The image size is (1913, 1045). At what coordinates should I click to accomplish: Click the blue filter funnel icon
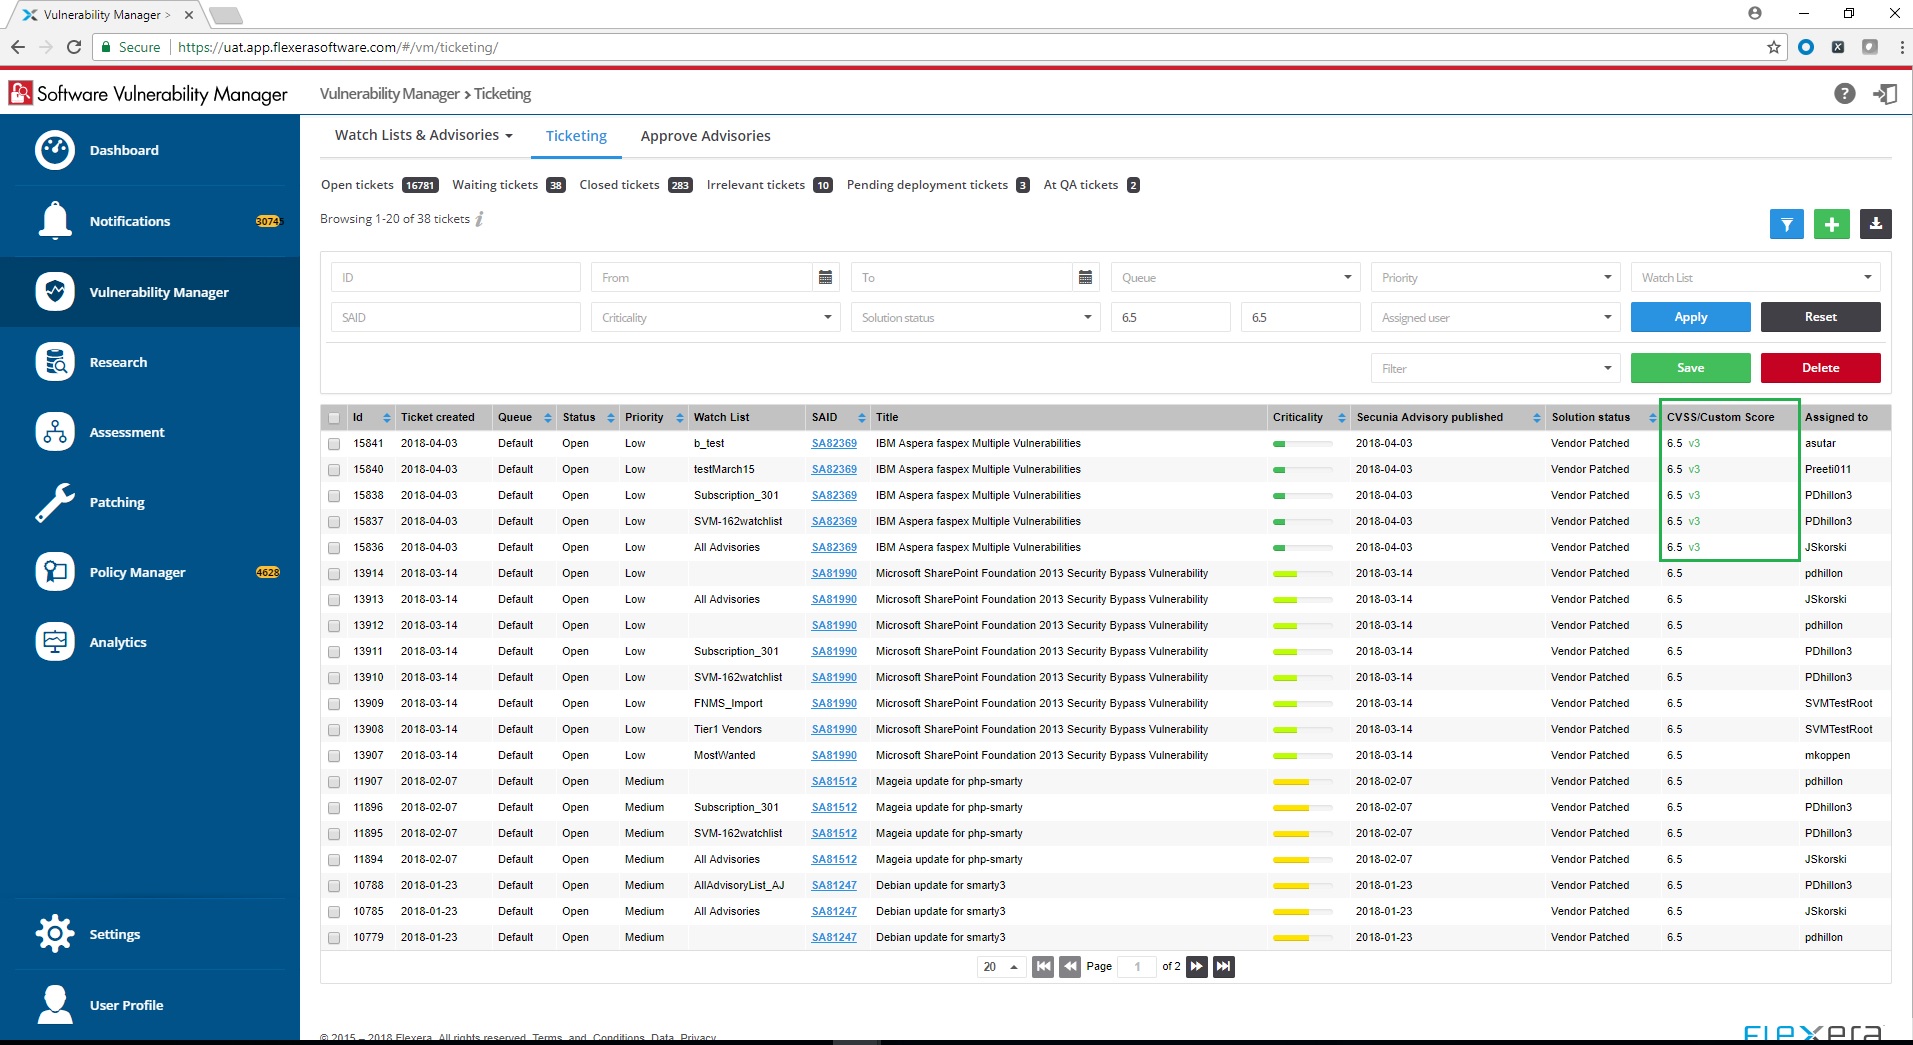1786,224
